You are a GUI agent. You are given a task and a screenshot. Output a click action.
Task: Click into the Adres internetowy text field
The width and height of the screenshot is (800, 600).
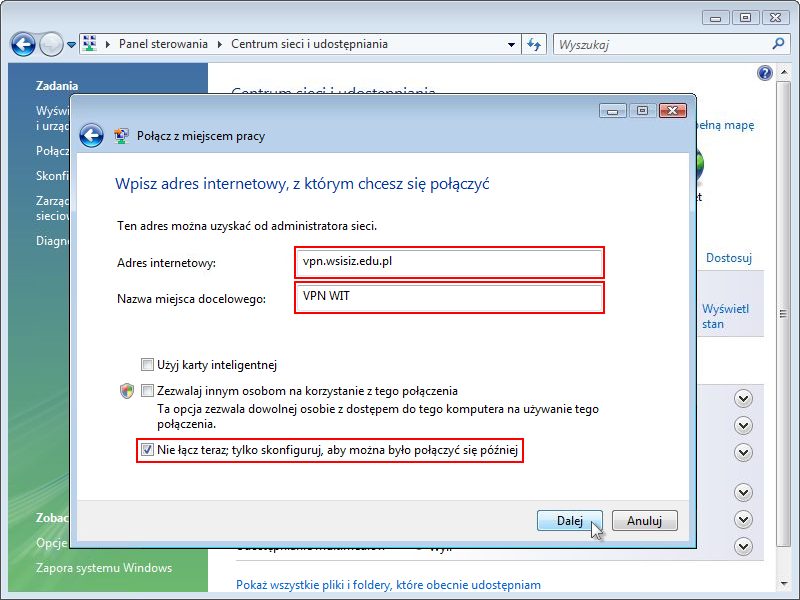pos(450,262)
